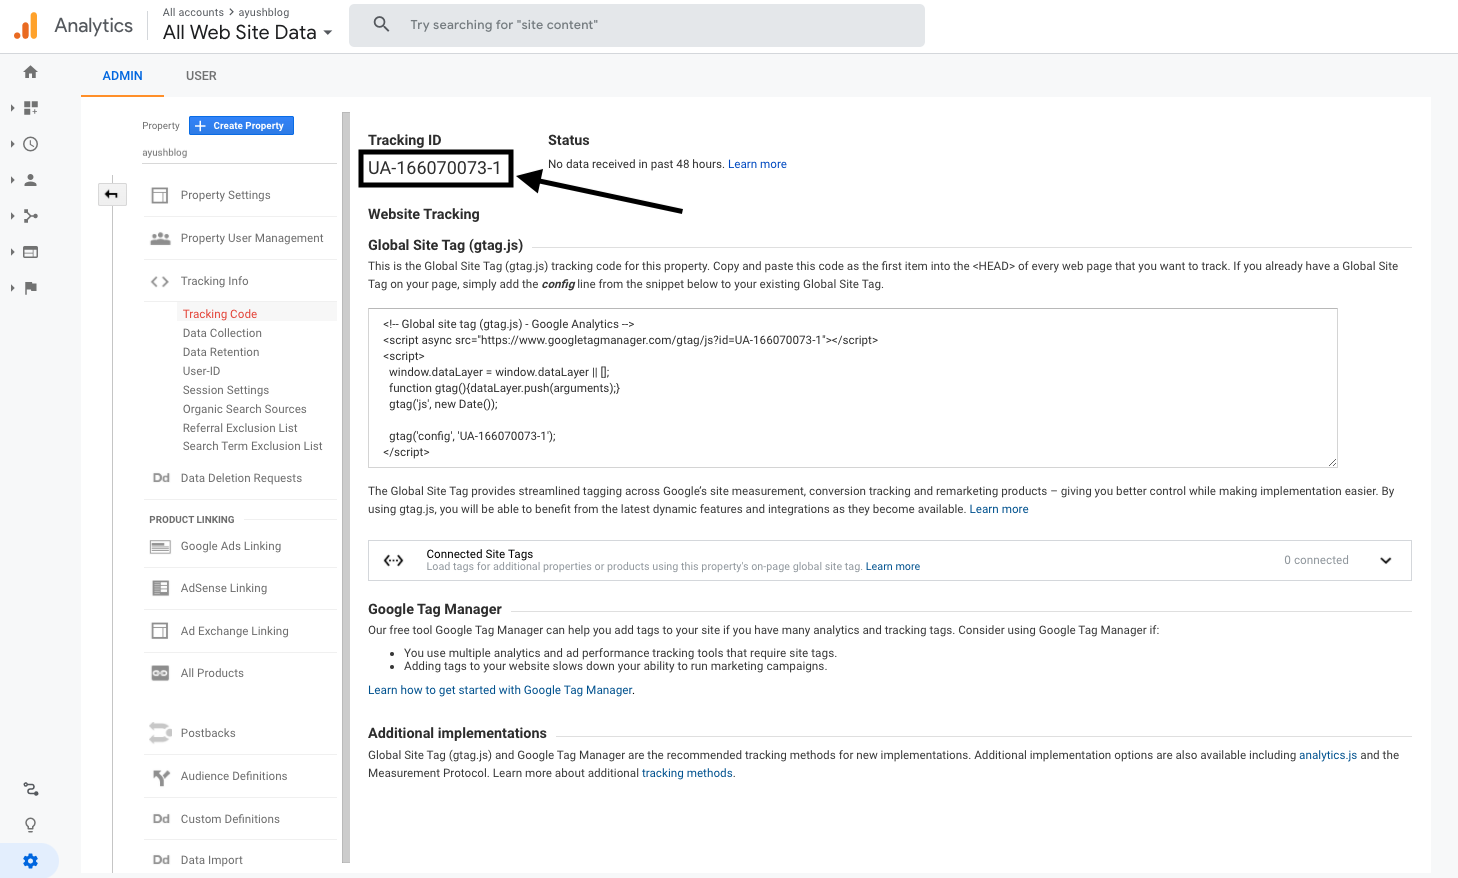Click the UA-166070073-1 tracking ID text
Image resolution: width=1458 pixels, height=878 pixels.
(x=434, y=168)
